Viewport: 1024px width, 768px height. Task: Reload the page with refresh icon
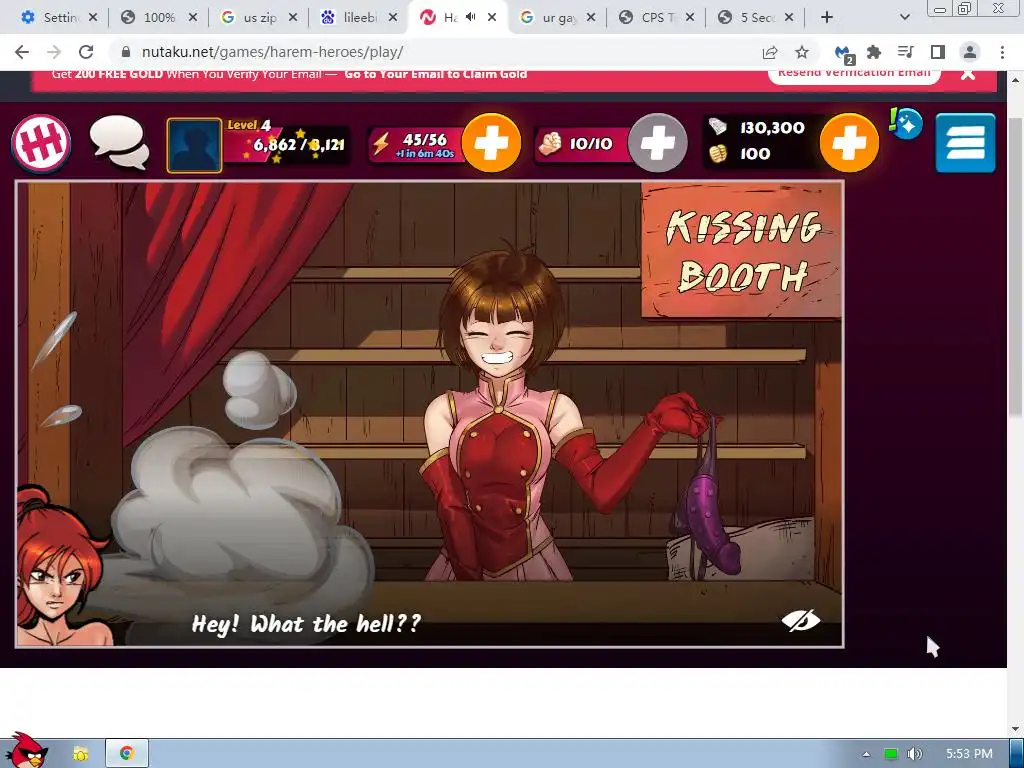coord(86,52)
